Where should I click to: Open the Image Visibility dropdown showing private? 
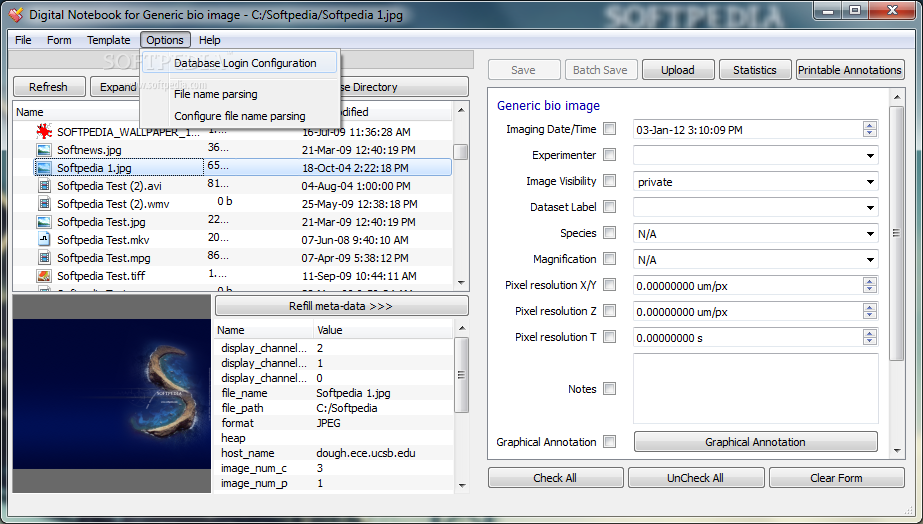755,182
